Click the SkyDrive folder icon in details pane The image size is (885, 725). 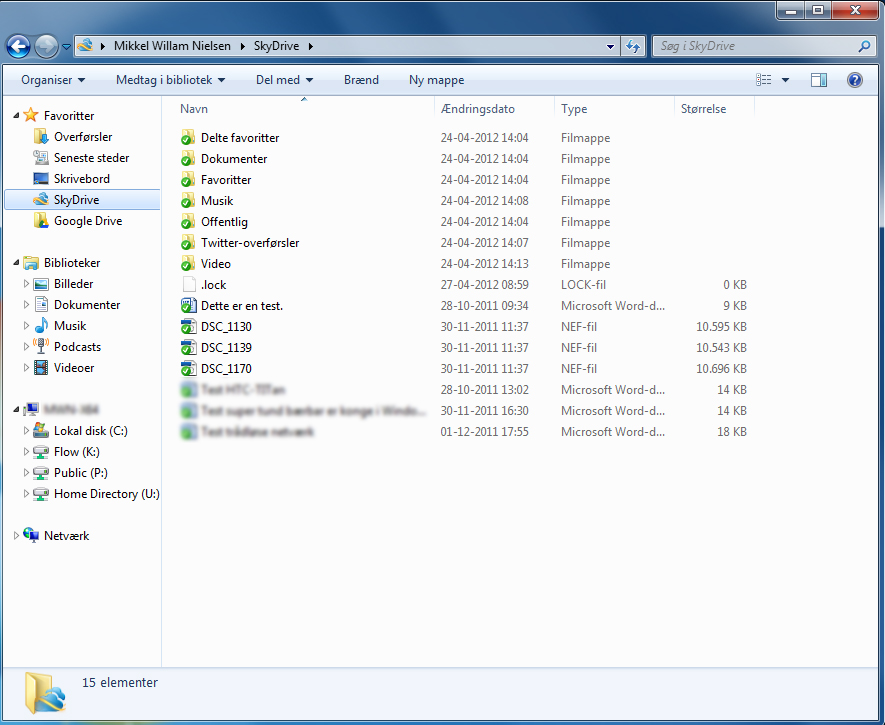coord(45,692)
